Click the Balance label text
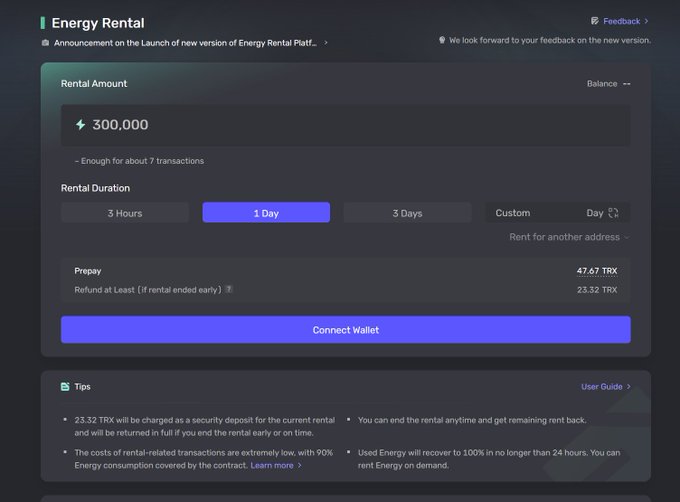Viewport: 680px width, 502px height. [602, 84]
